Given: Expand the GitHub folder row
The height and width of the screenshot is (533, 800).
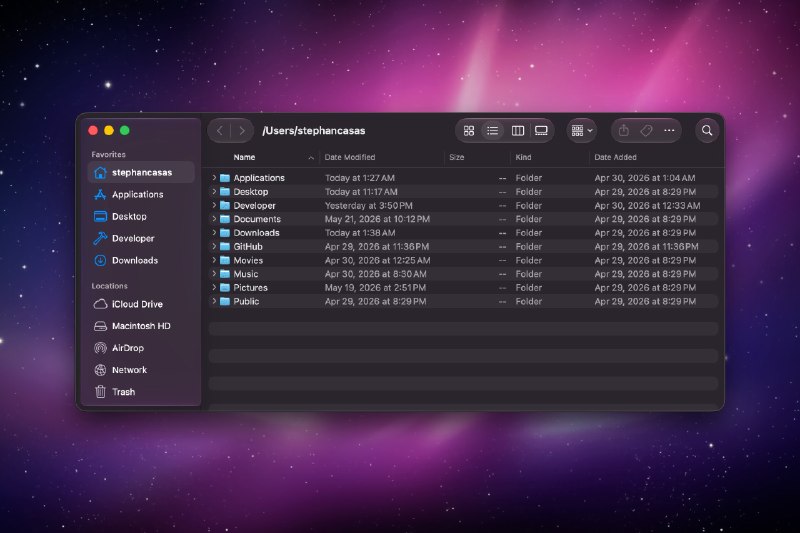Looking at the screenshot, I should 214,246.
